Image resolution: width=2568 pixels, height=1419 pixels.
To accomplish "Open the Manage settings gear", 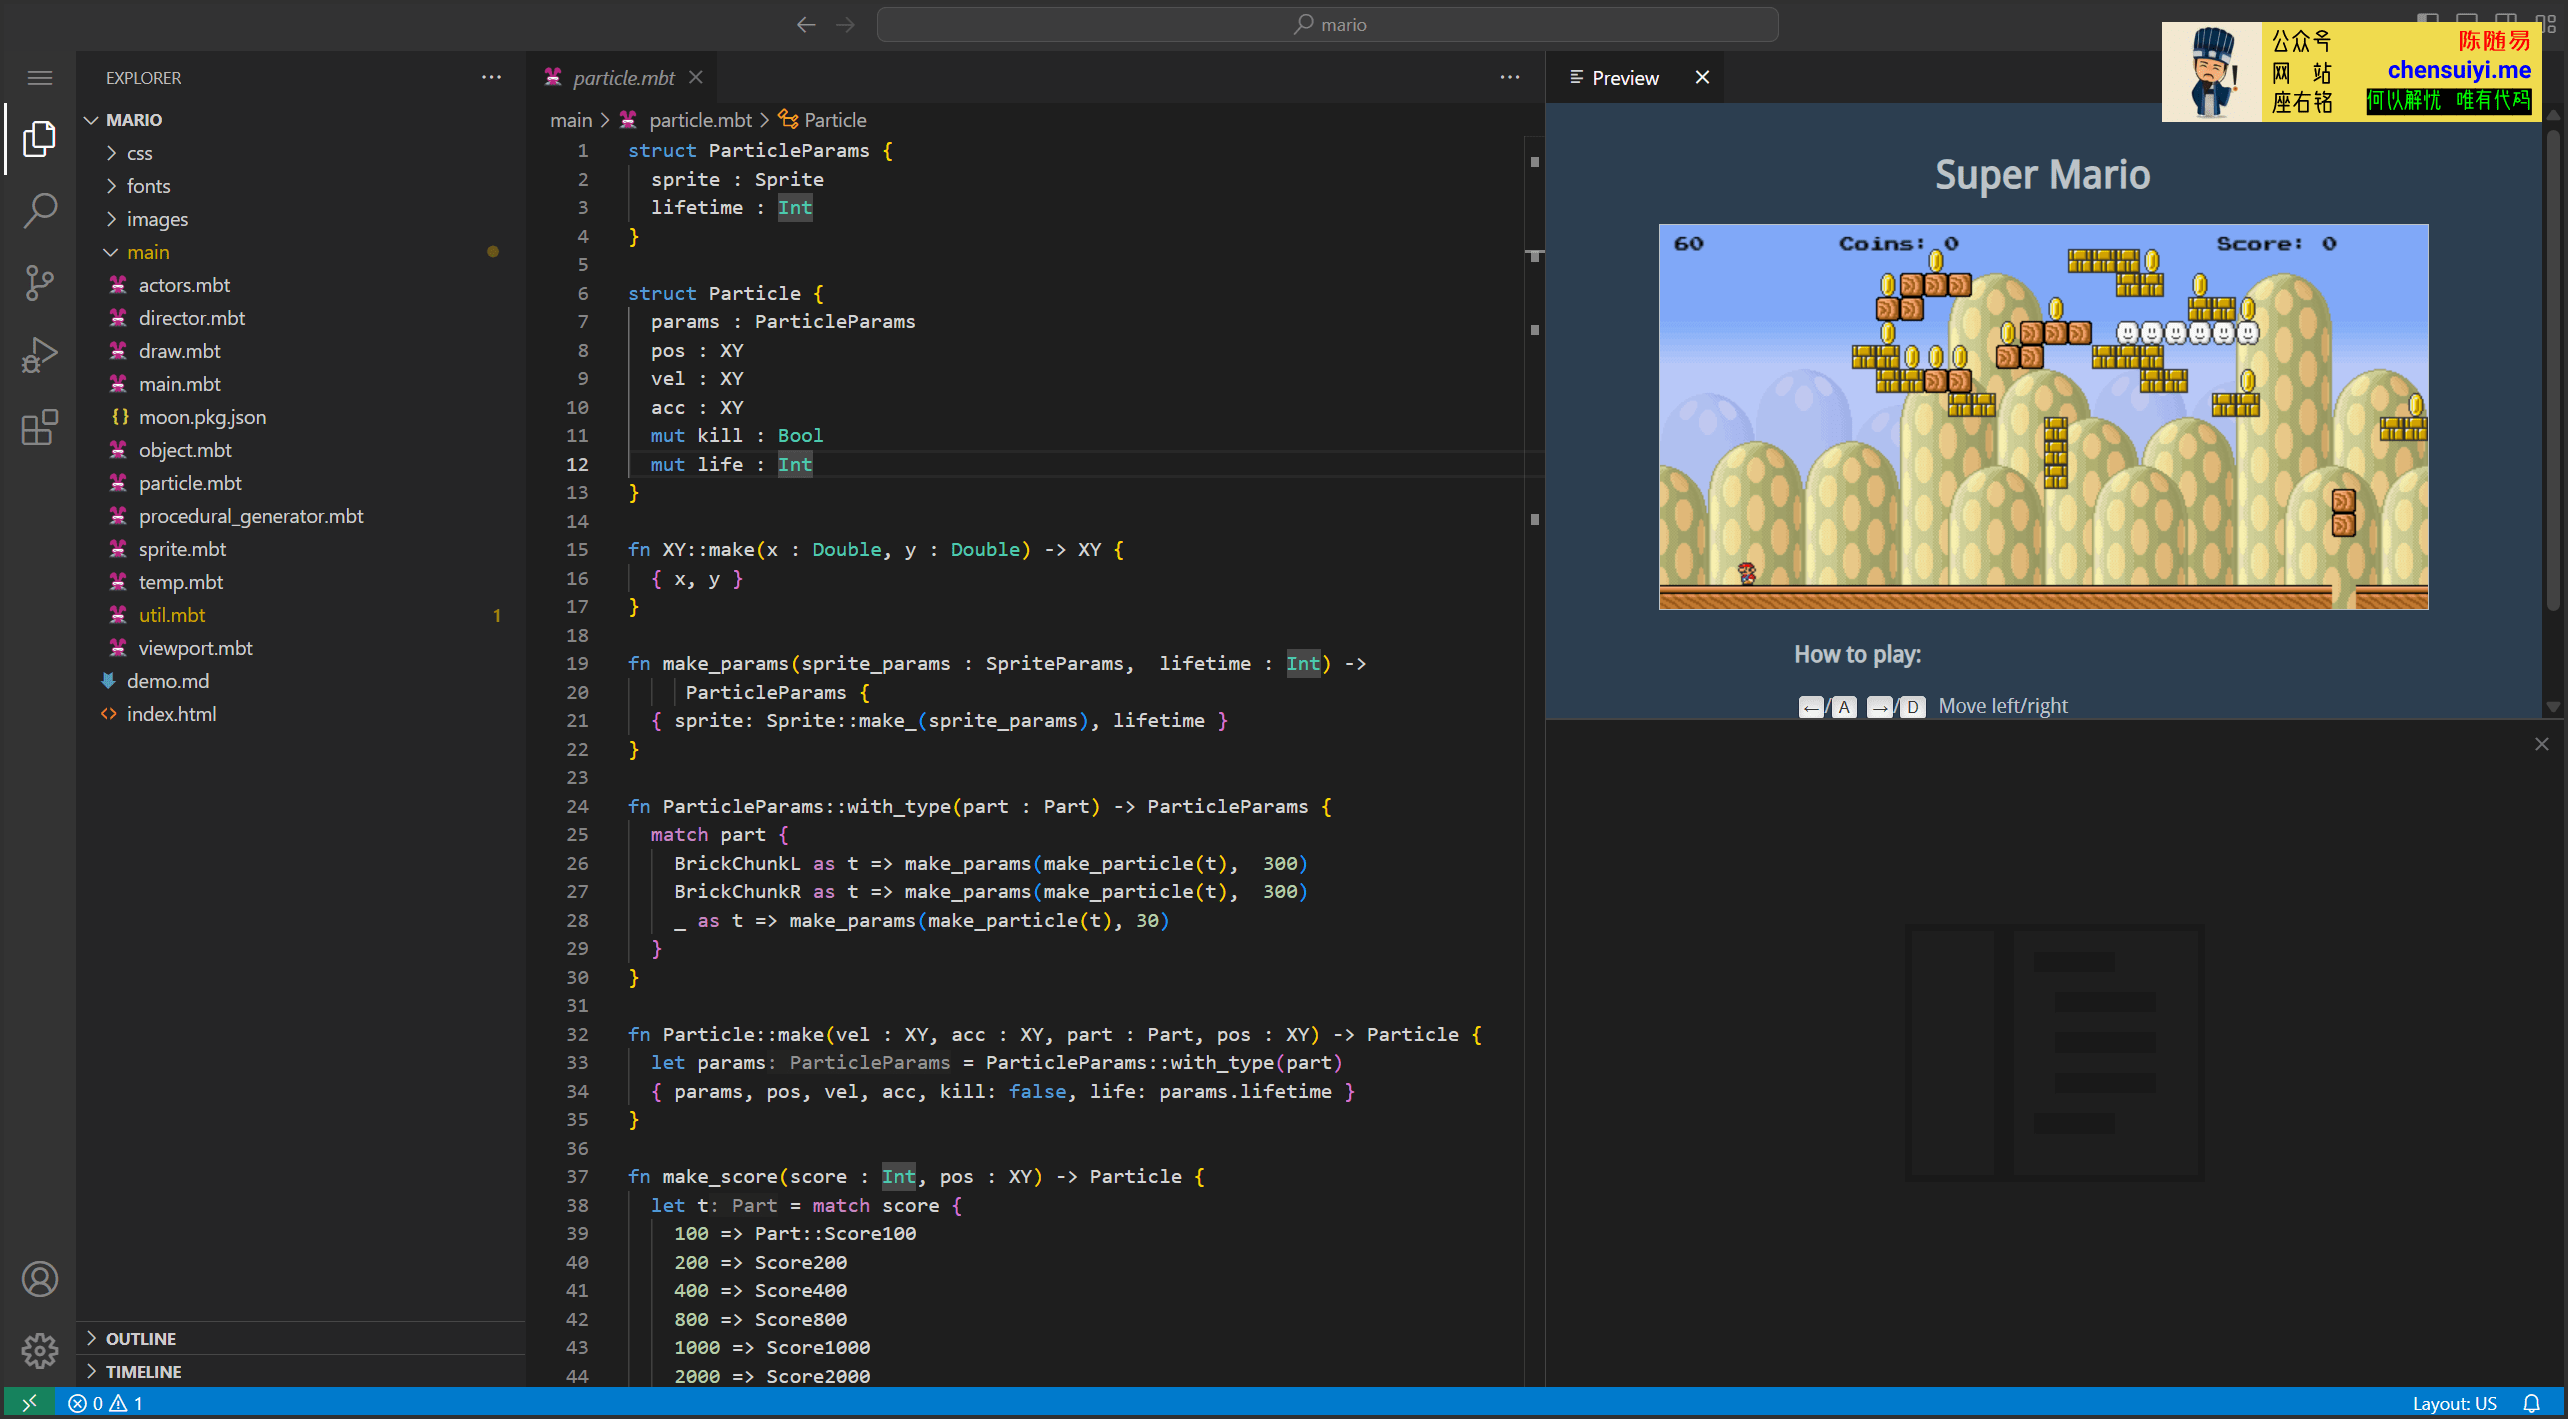I will [39, 1351].
